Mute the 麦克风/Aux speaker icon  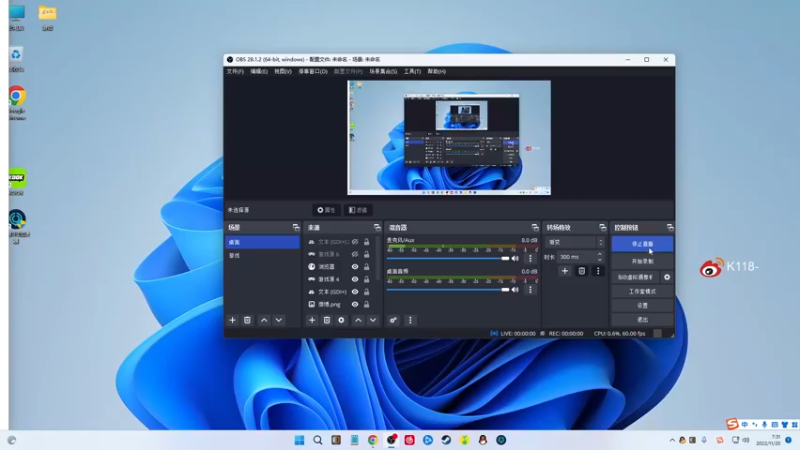point(515,258)
